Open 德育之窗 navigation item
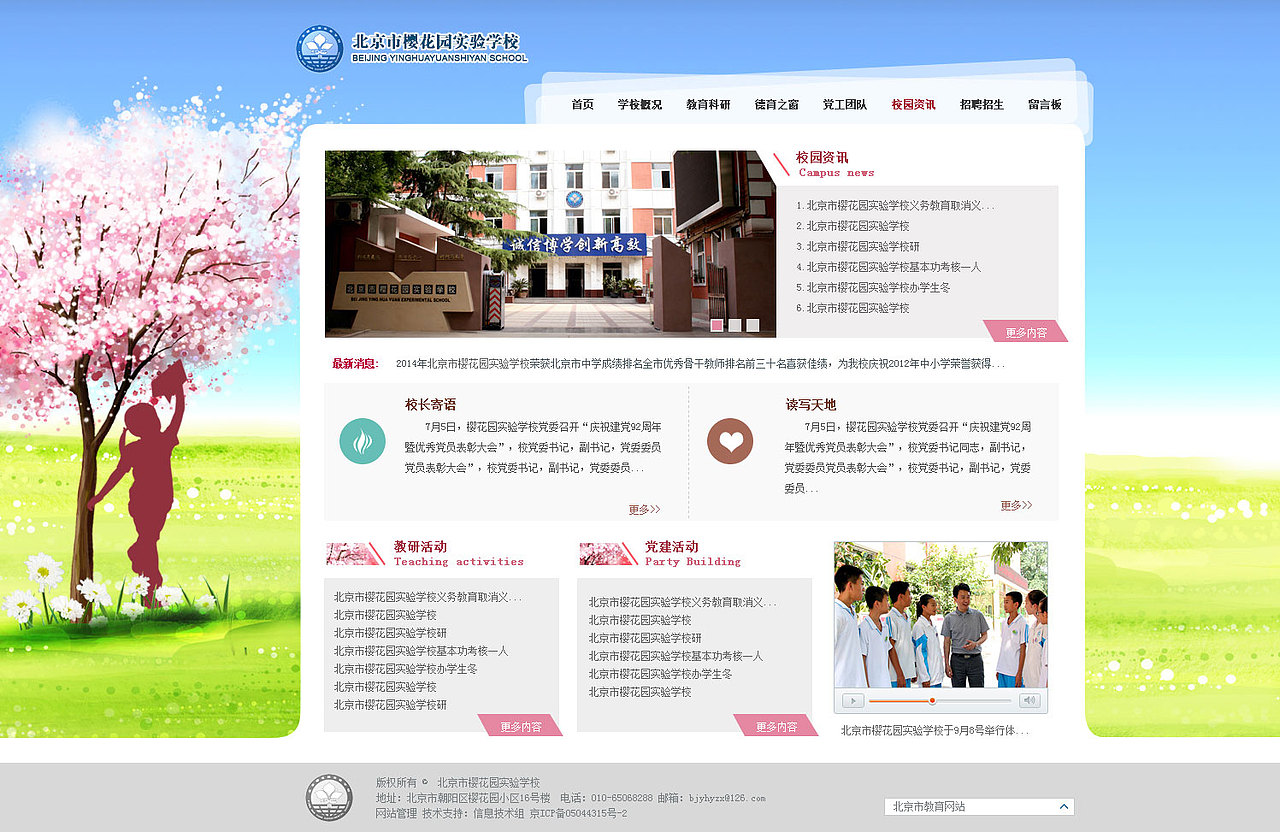 pos(776,104)
